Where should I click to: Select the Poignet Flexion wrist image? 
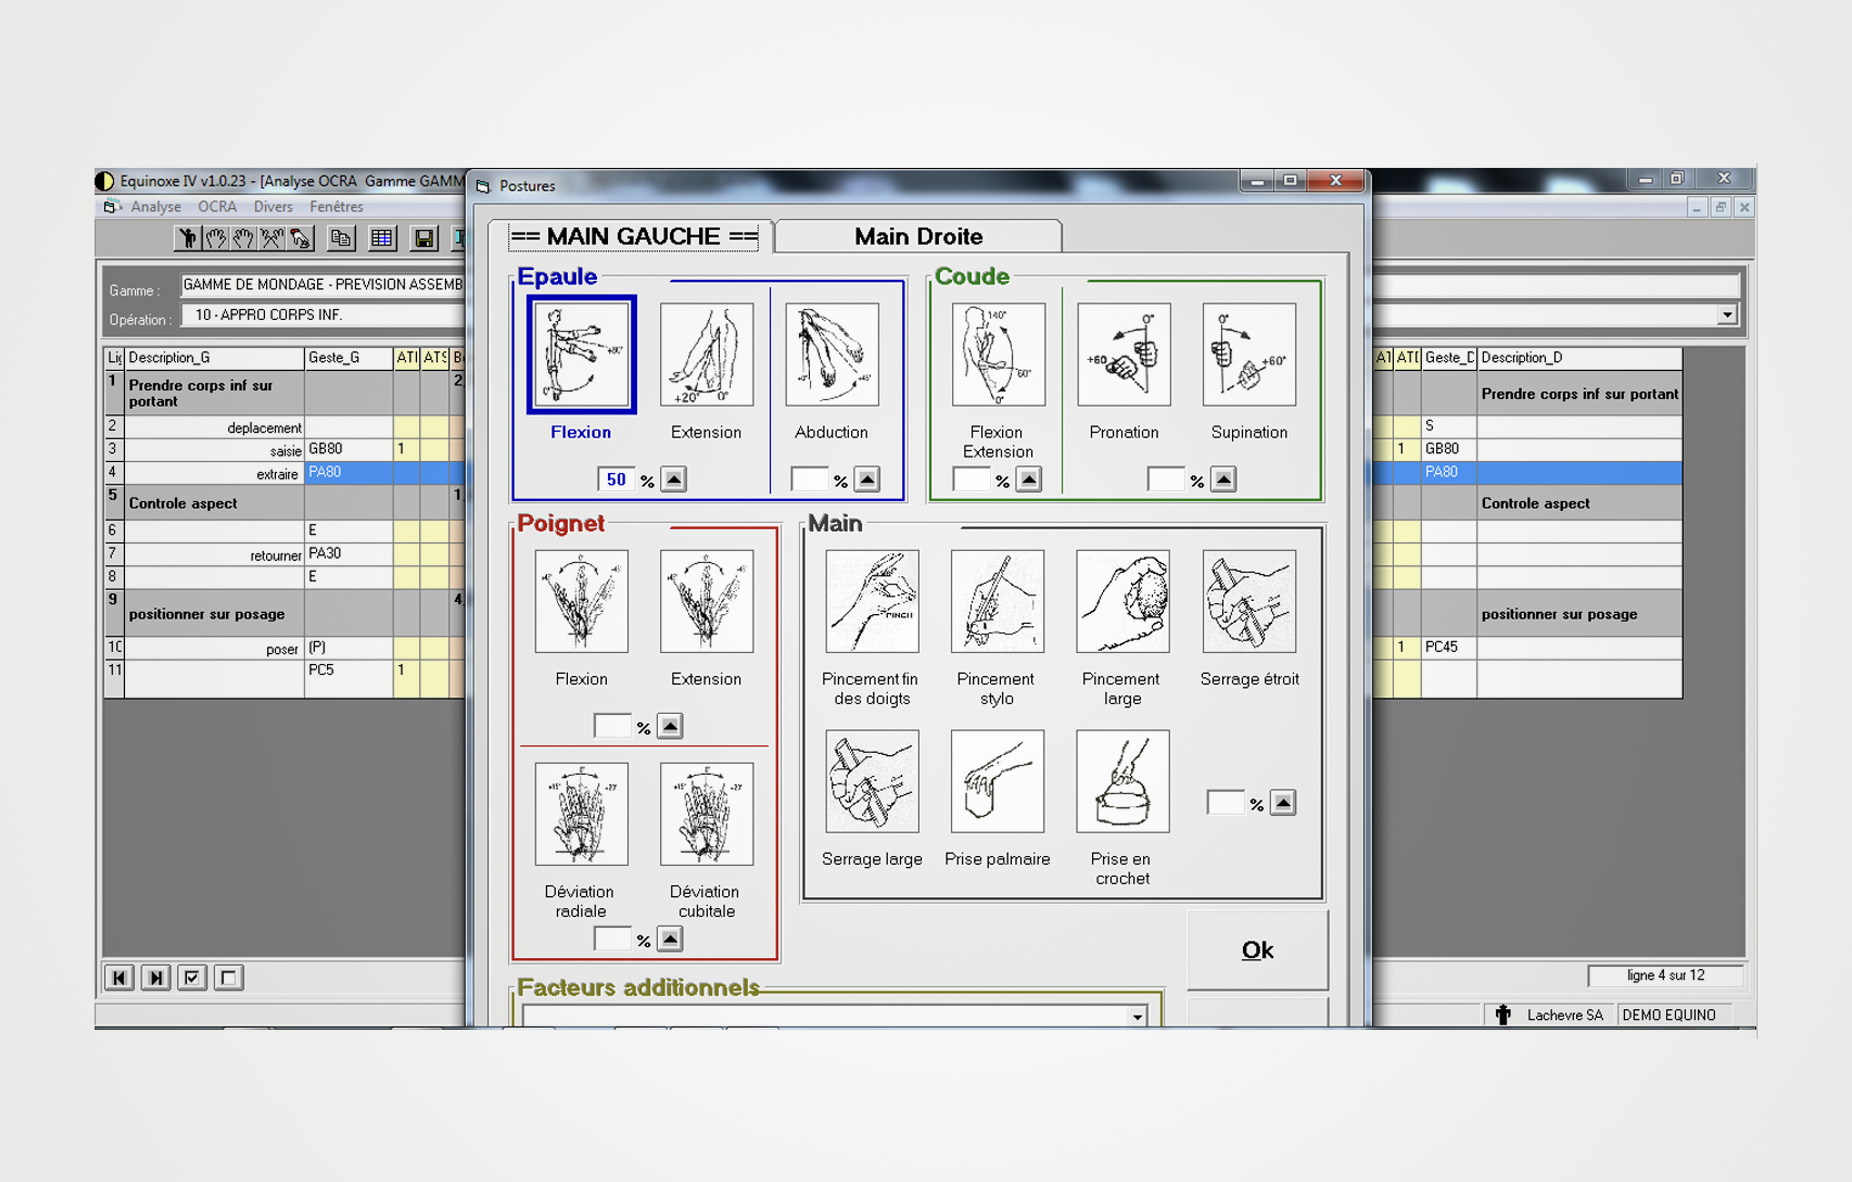click(581, 601)
